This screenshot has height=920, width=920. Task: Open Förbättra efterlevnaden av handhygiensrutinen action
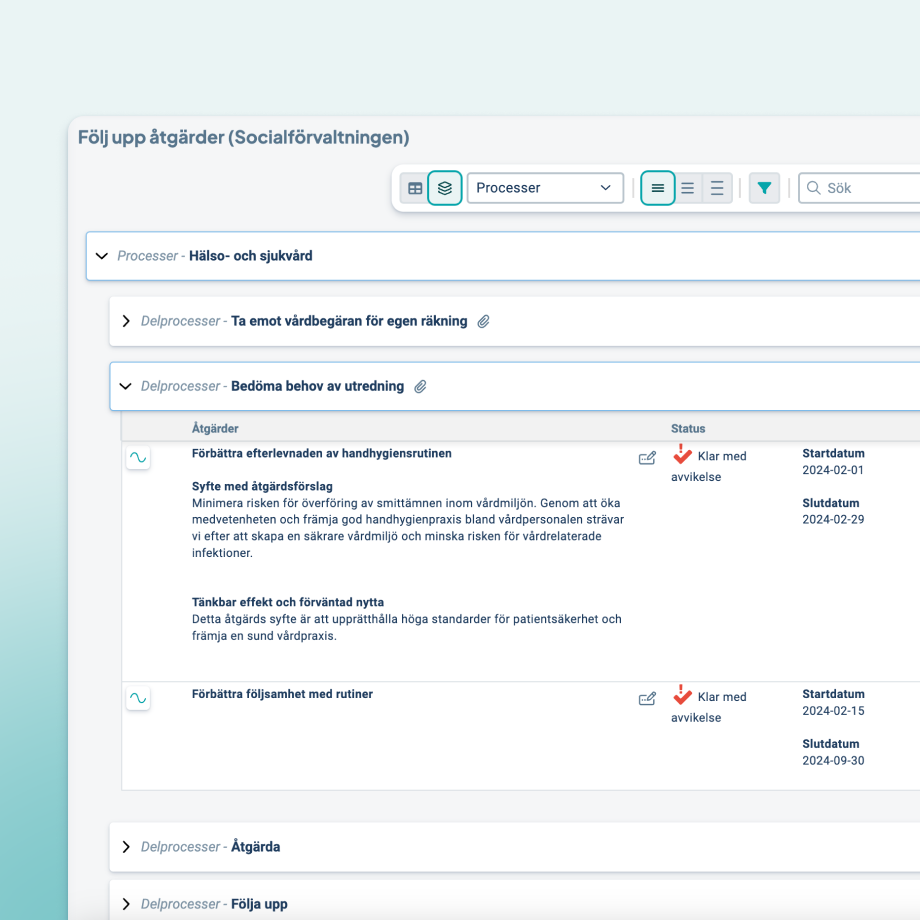point(321,454)
